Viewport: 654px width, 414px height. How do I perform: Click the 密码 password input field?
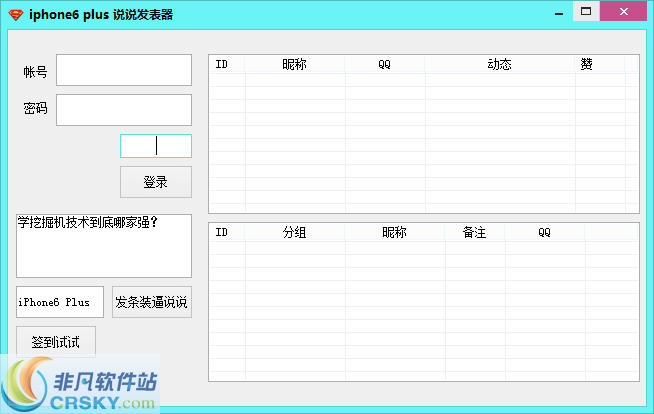pos(124,110)
